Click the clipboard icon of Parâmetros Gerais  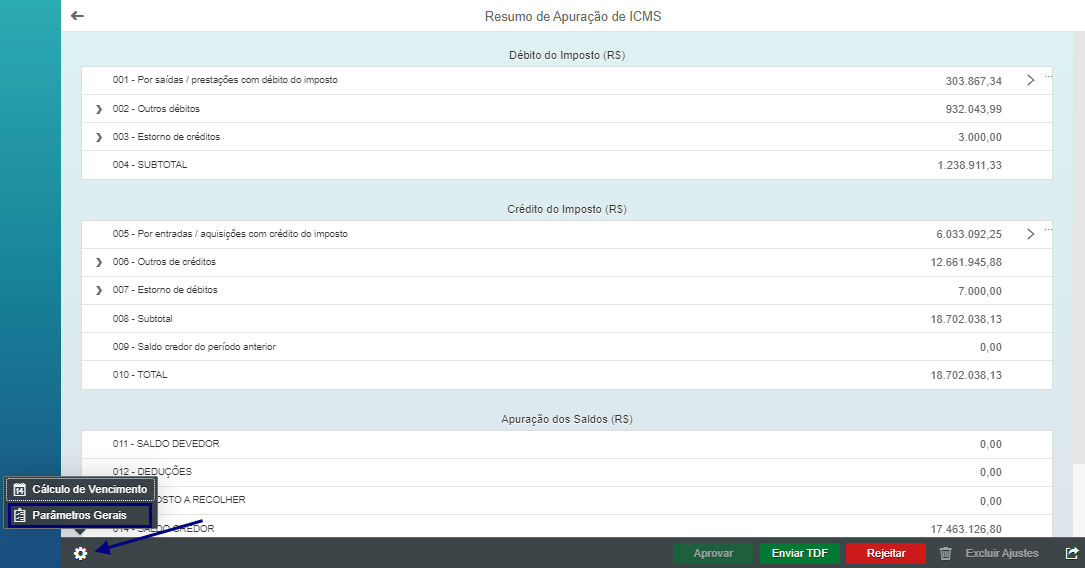(x=19, y=515)
